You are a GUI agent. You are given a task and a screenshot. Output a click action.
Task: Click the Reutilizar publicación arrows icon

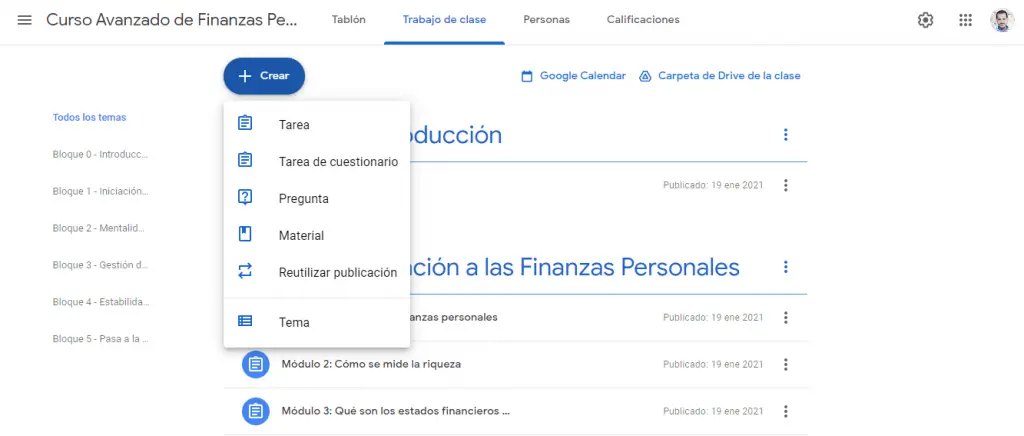(245, 272)
